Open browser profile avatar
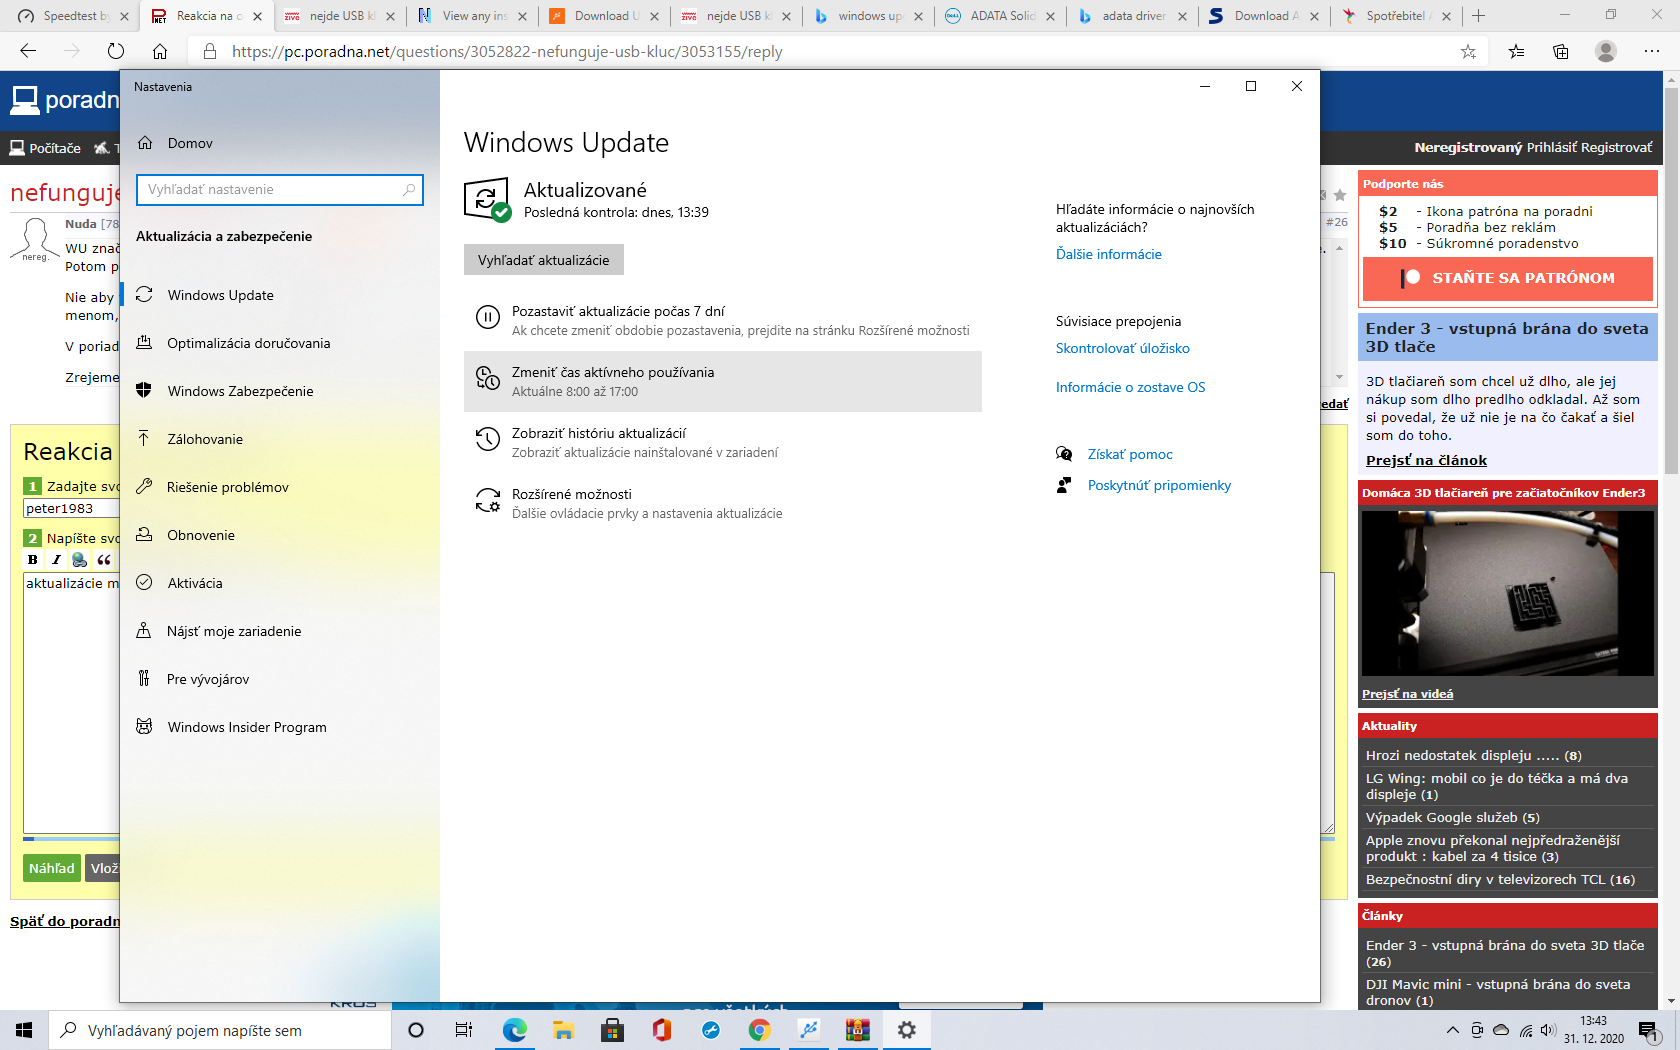 click(x=1606, y=51)
